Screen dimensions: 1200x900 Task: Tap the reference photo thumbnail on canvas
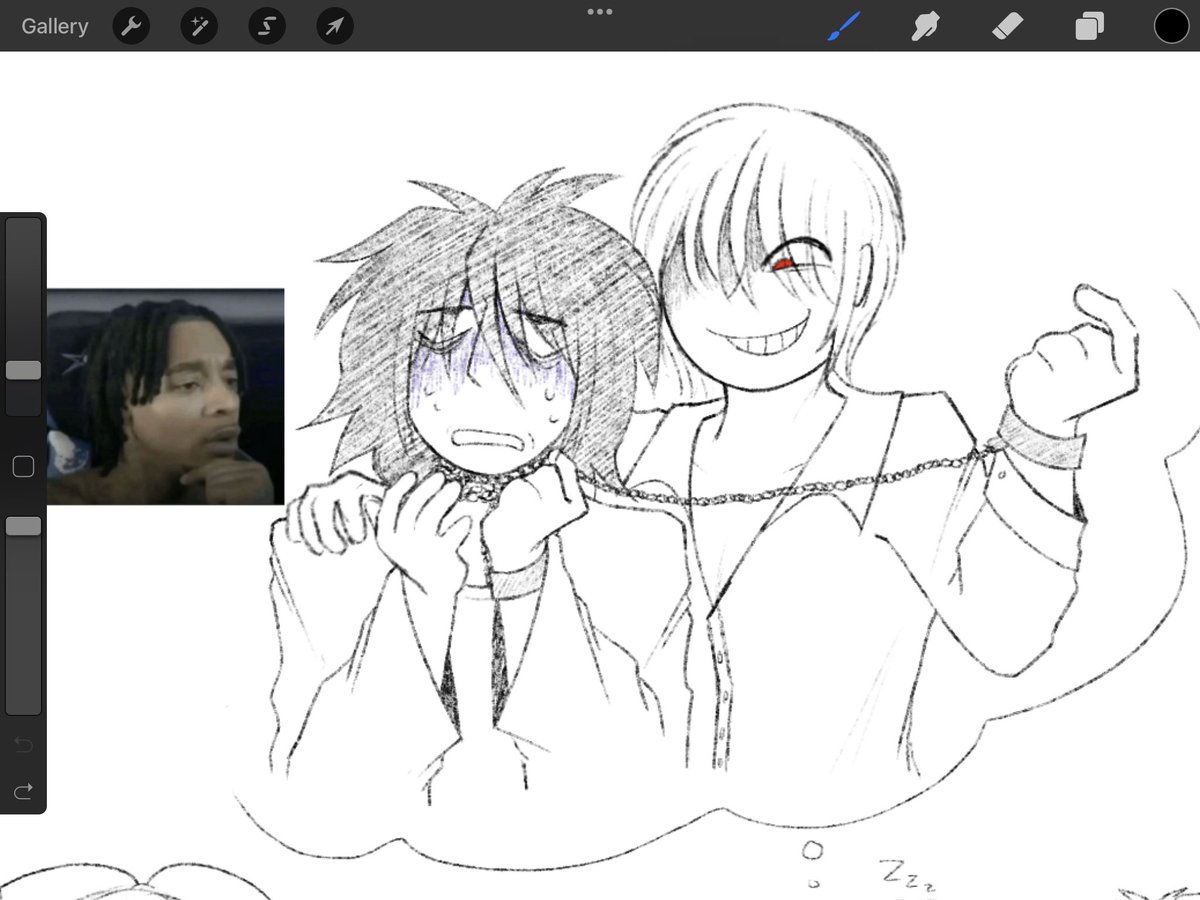click(x=165, y=397)
